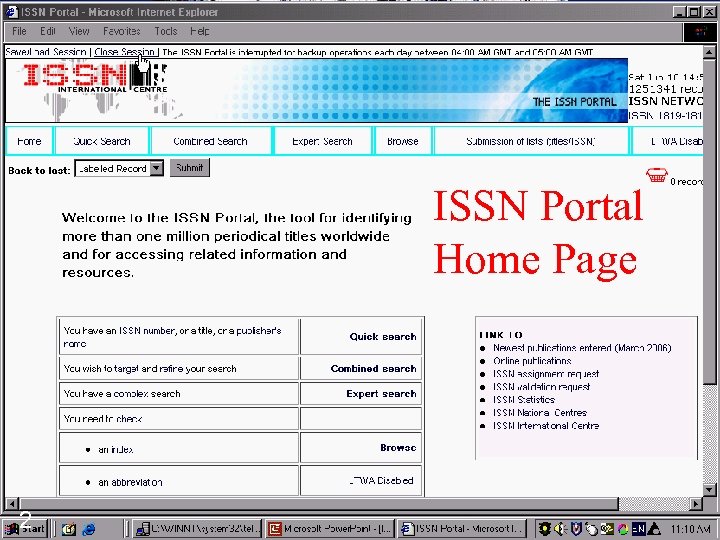
Task: Click the ISSN International Centre logo
Action: [96, 78]
